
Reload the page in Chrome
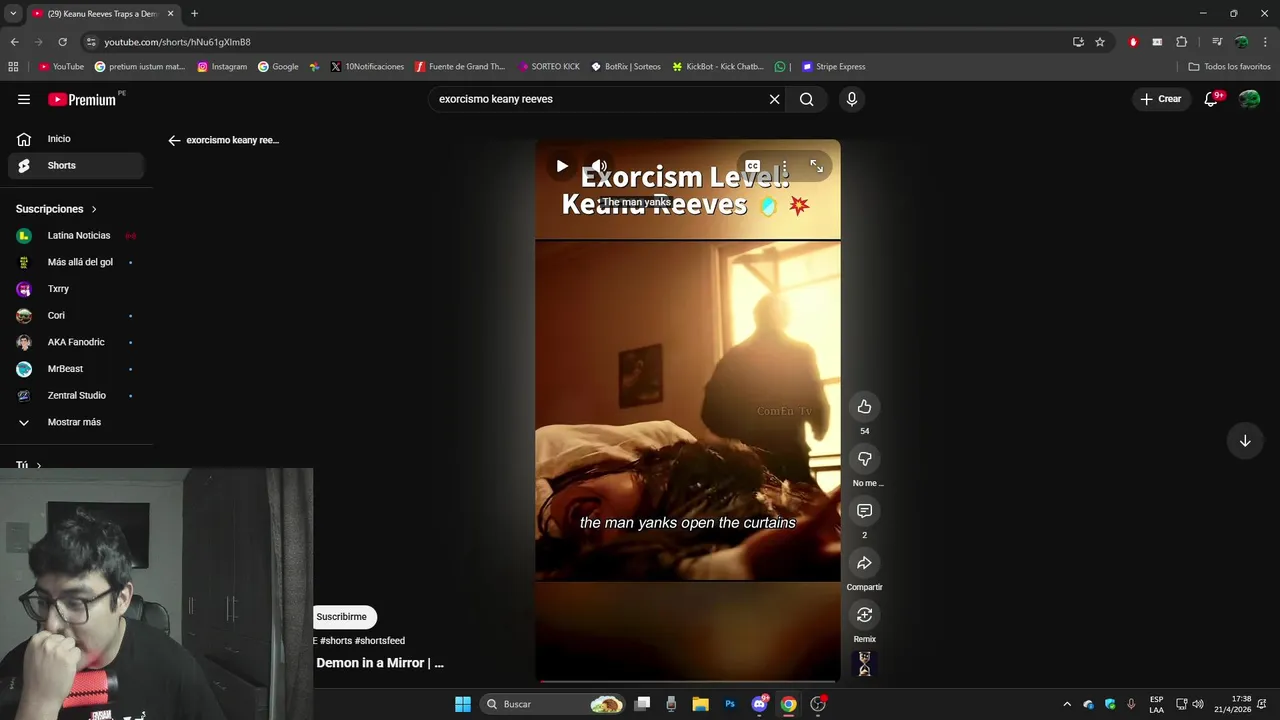pyautogui.click(x=62, y=42)
